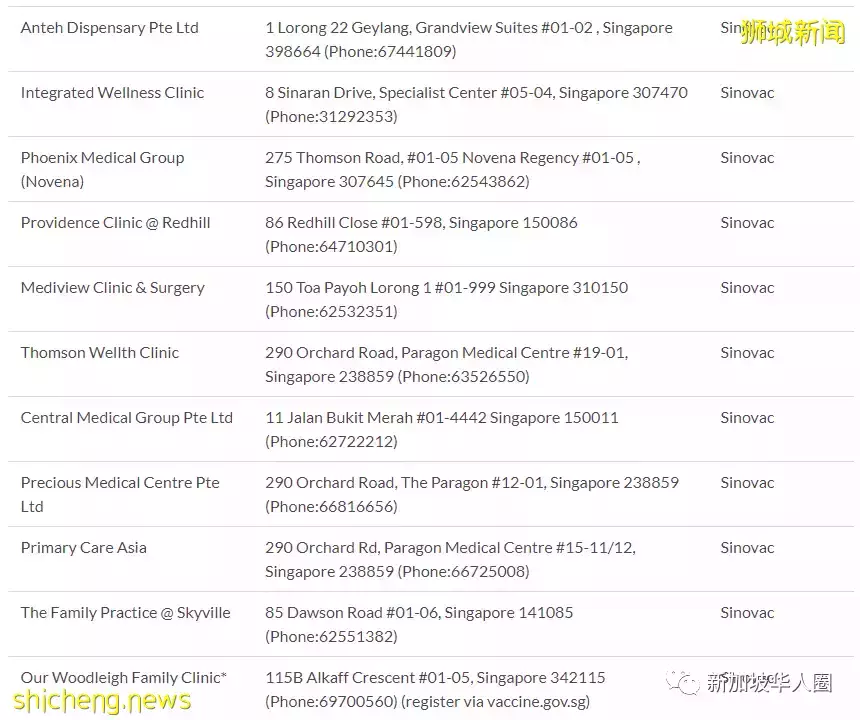
Task: Click Sinovac in the Providence Clinic row
Action: point(747,223)
